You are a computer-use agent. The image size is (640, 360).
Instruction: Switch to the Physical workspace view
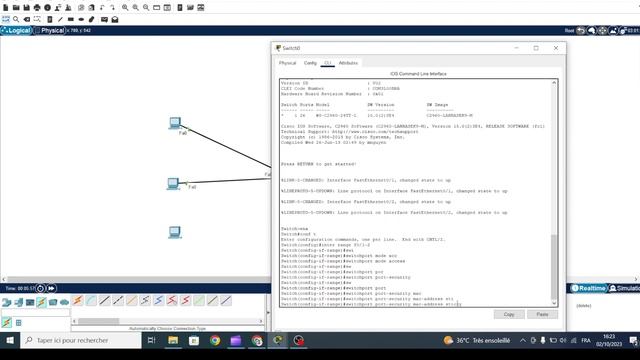[x=50, y=31]
